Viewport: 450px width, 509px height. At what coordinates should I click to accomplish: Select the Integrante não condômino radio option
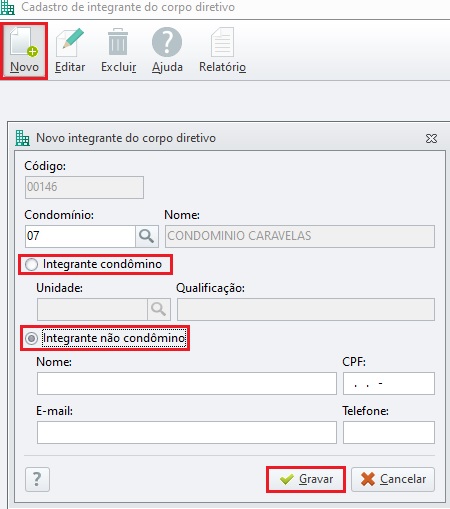point(31,339)
